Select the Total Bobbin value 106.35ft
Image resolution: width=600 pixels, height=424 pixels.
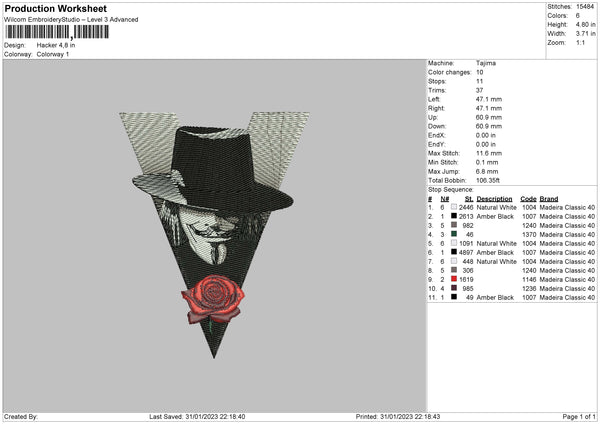pyautogui.click(x=488, y=180)
